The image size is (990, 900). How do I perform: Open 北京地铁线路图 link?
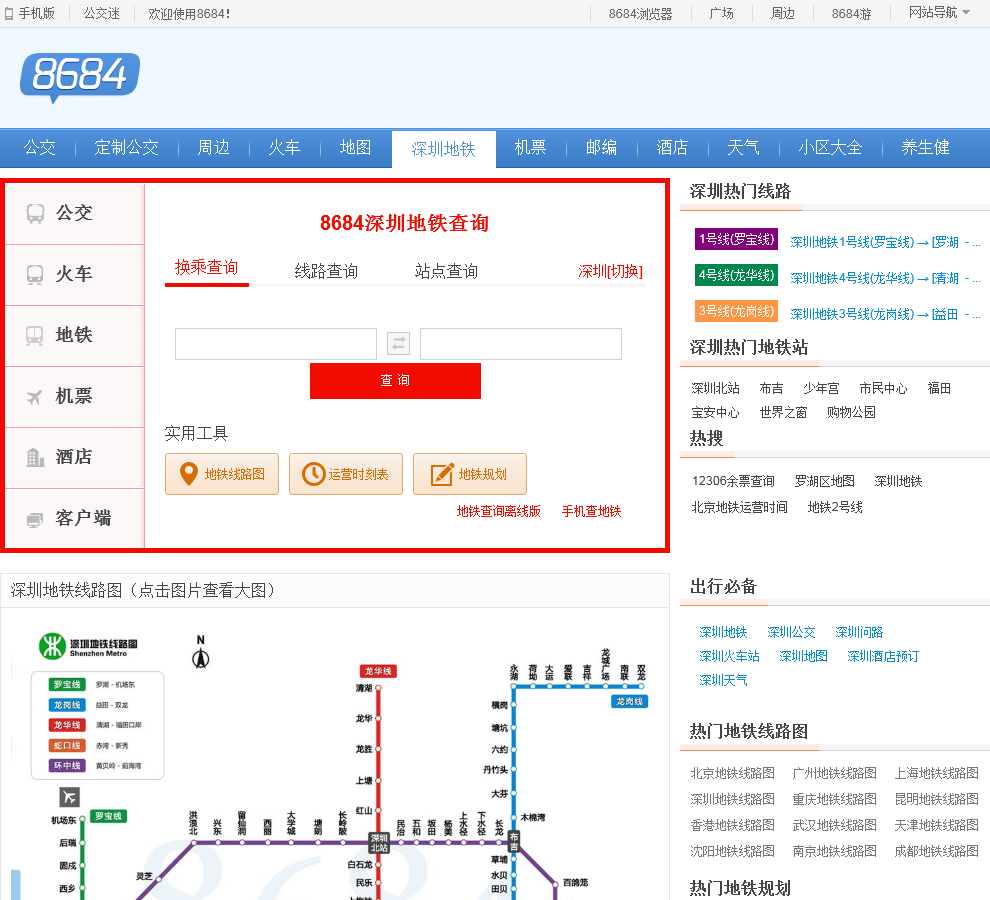(x=732, y=773)
